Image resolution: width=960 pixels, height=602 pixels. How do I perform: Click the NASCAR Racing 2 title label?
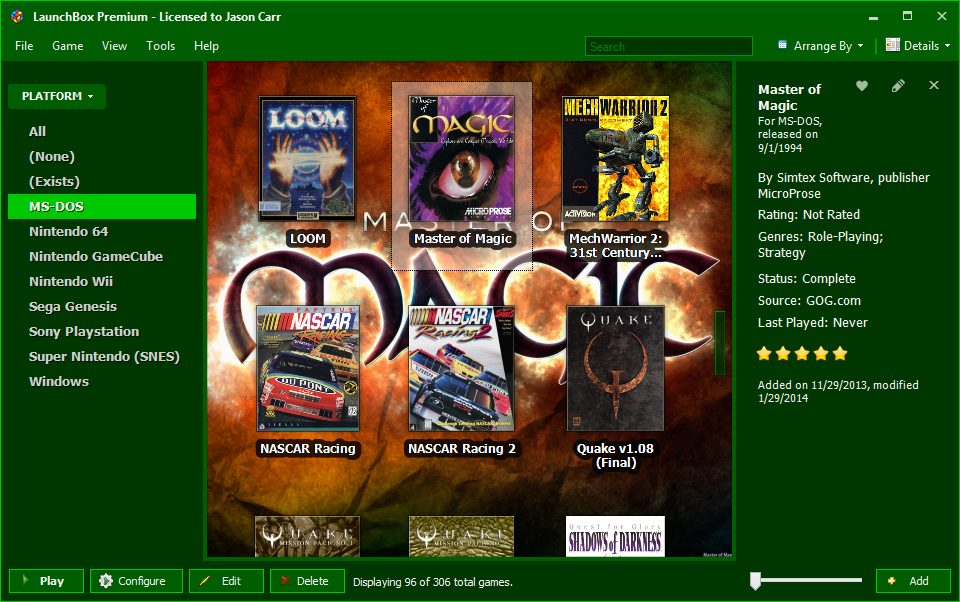pyautogui.click(x=462, y=449)
